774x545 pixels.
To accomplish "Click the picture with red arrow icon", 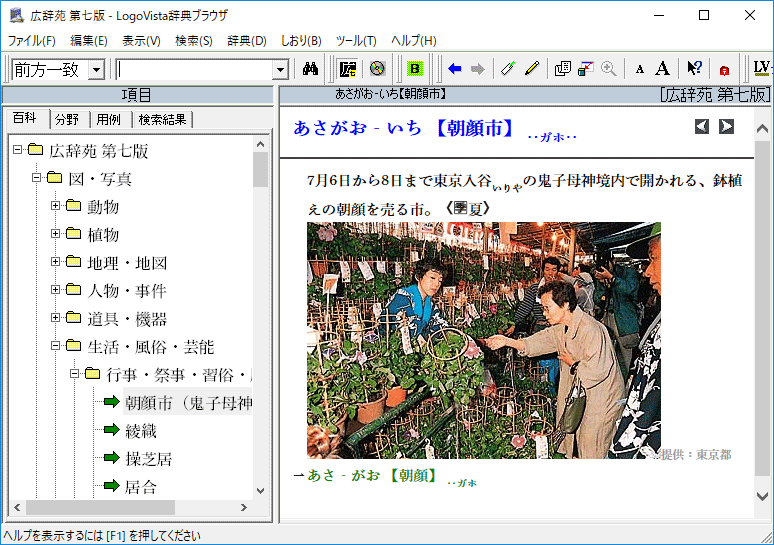I will pyautogui.click(x=585, y=69).
